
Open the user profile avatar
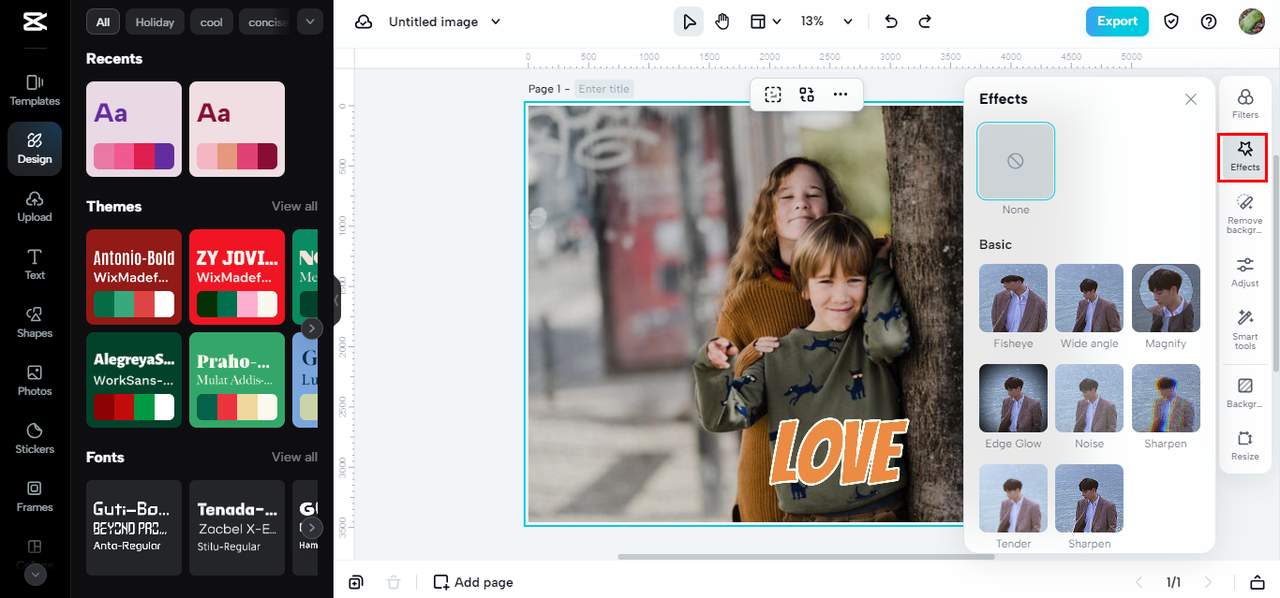(x=1251, y=21)
